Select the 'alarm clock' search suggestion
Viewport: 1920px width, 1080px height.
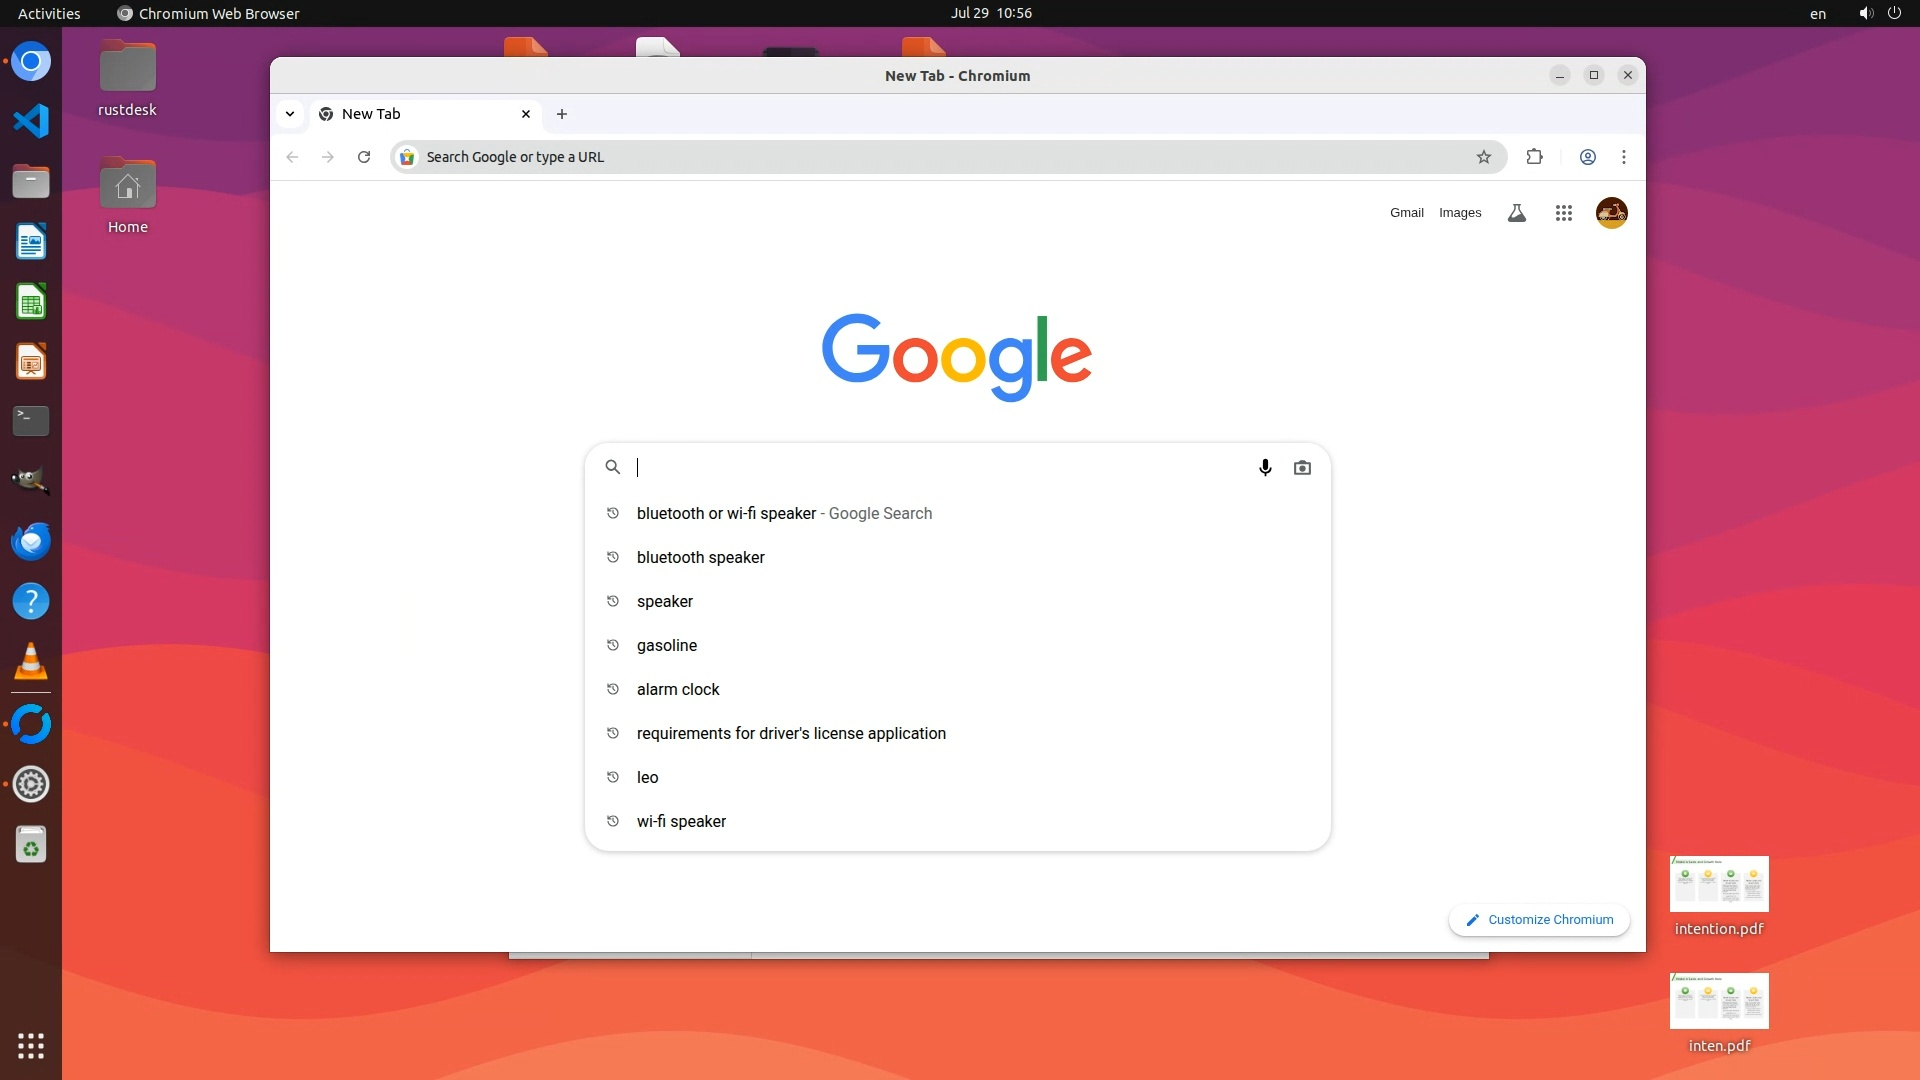(678, 689)
